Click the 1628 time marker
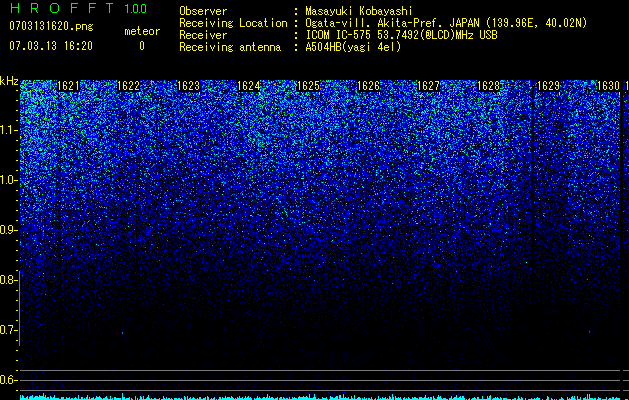 click(489, 86)
